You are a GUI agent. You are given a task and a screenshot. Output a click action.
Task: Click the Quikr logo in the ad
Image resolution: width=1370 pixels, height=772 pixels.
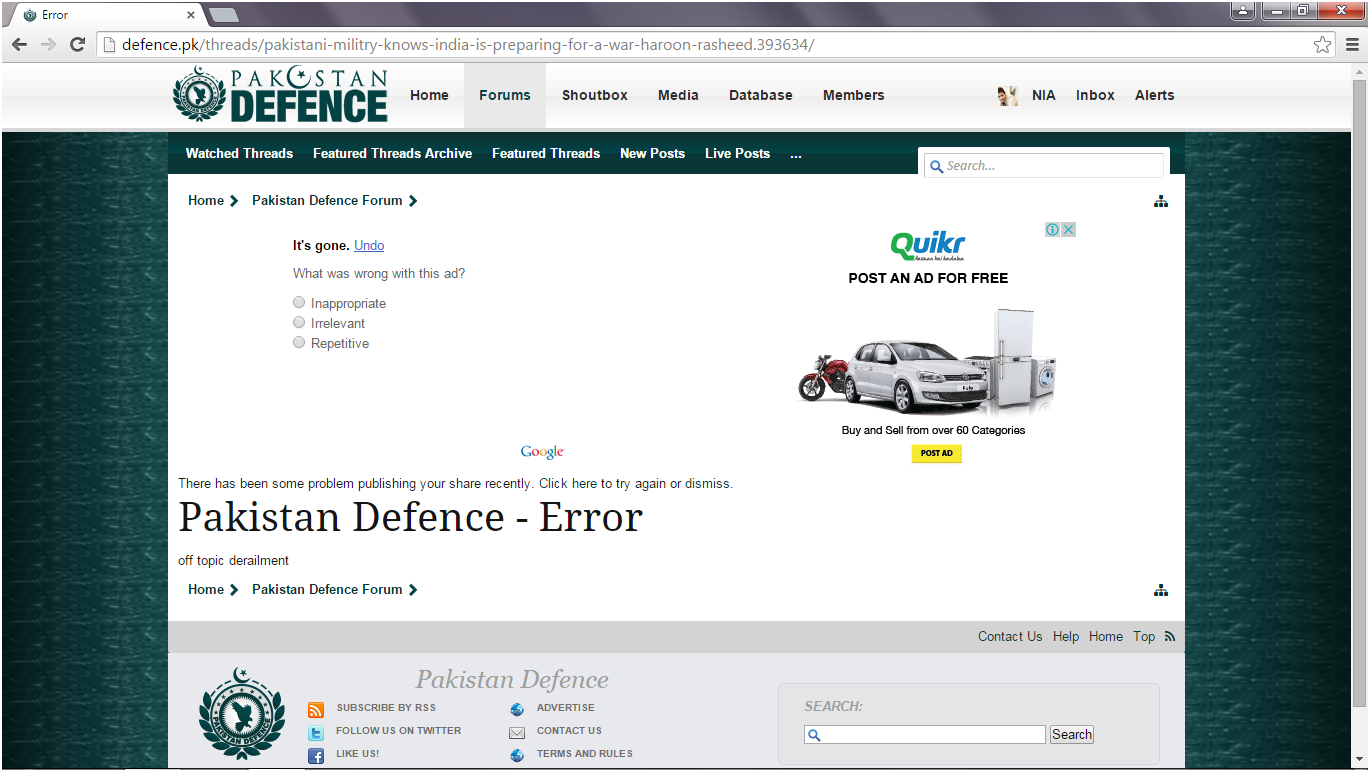coord(928,245)
